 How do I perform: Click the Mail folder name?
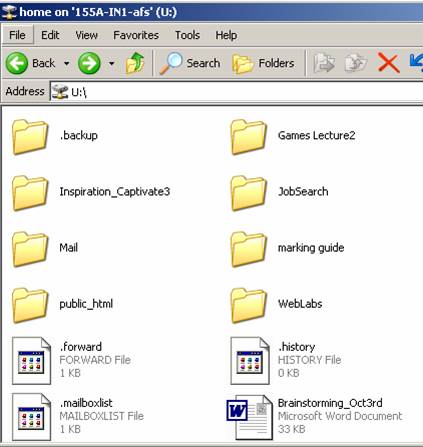[69, 248]
